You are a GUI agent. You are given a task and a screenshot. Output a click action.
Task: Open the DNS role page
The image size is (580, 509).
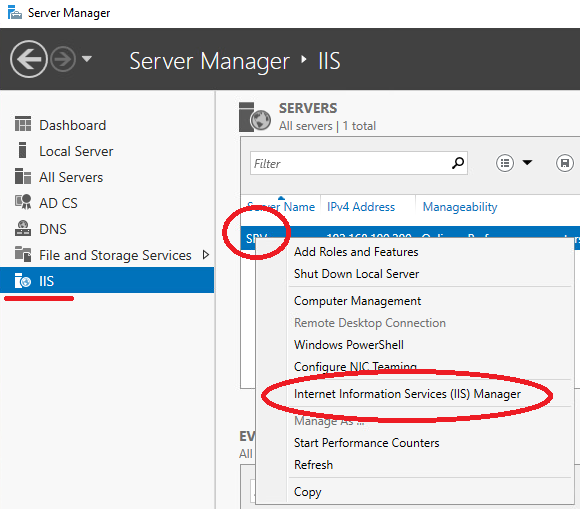click(x=53, y=229)
